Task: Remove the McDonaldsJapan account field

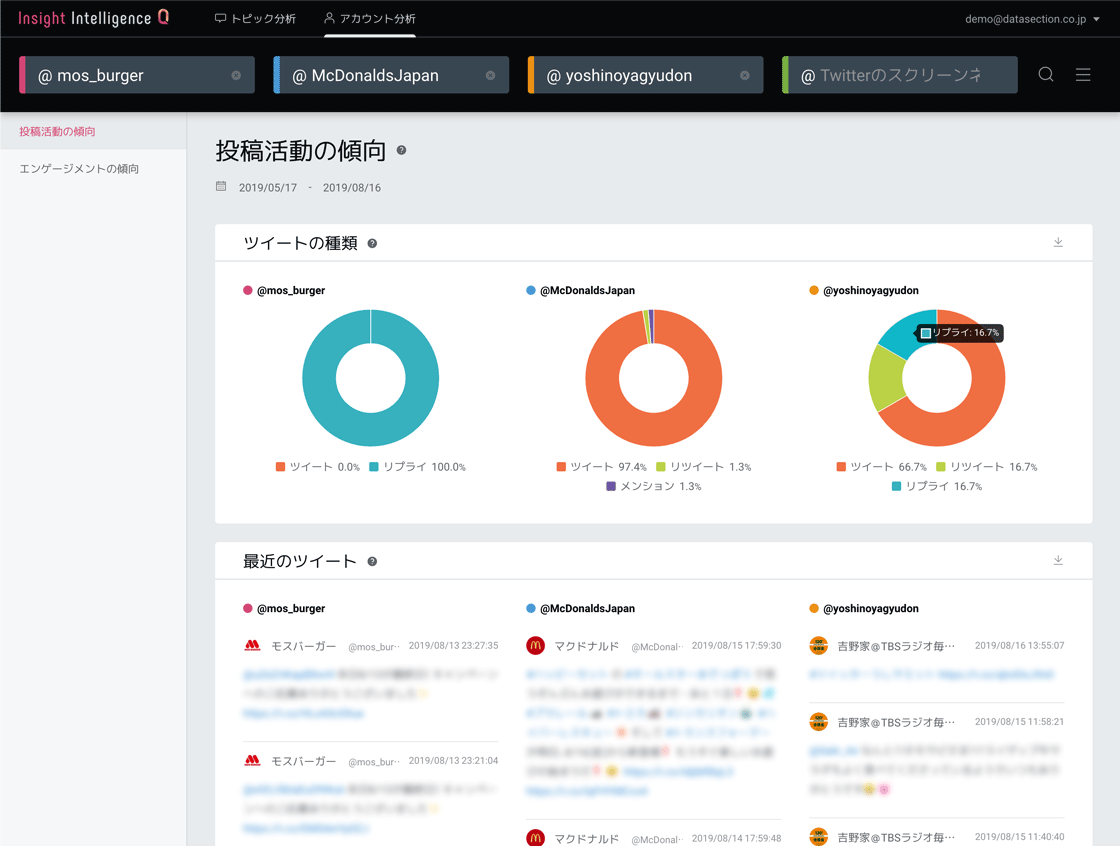Action: pyautogui.click(x=491, y=75)
